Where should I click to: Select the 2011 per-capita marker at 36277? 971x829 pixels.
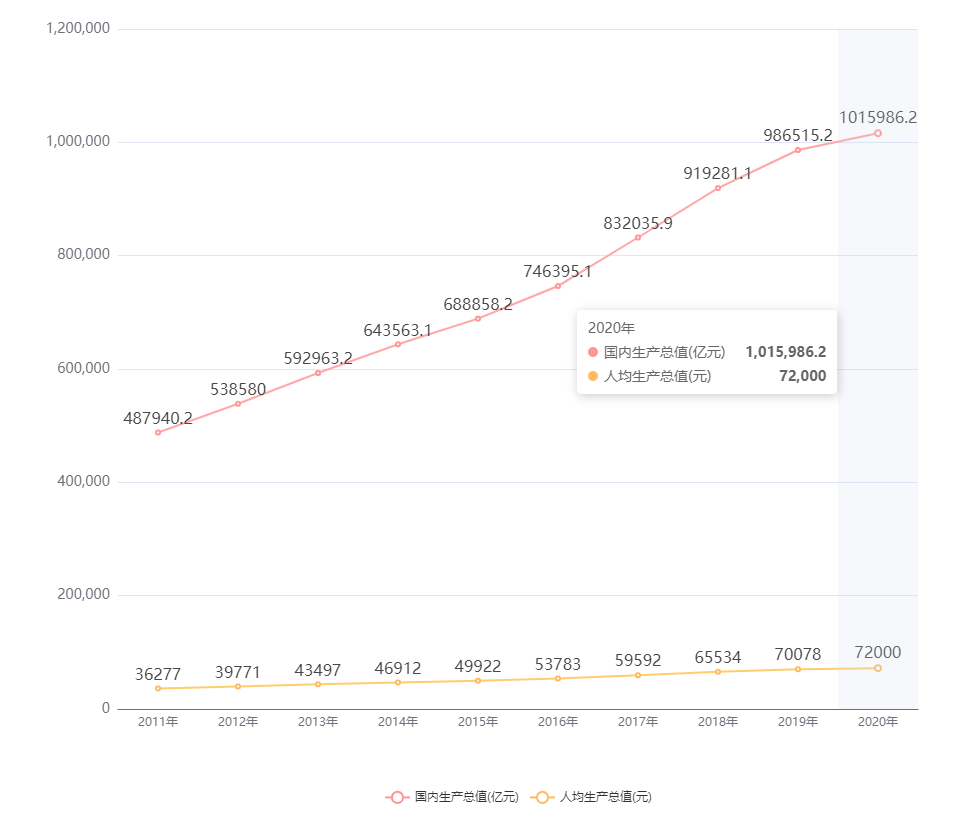pos(158,688)
